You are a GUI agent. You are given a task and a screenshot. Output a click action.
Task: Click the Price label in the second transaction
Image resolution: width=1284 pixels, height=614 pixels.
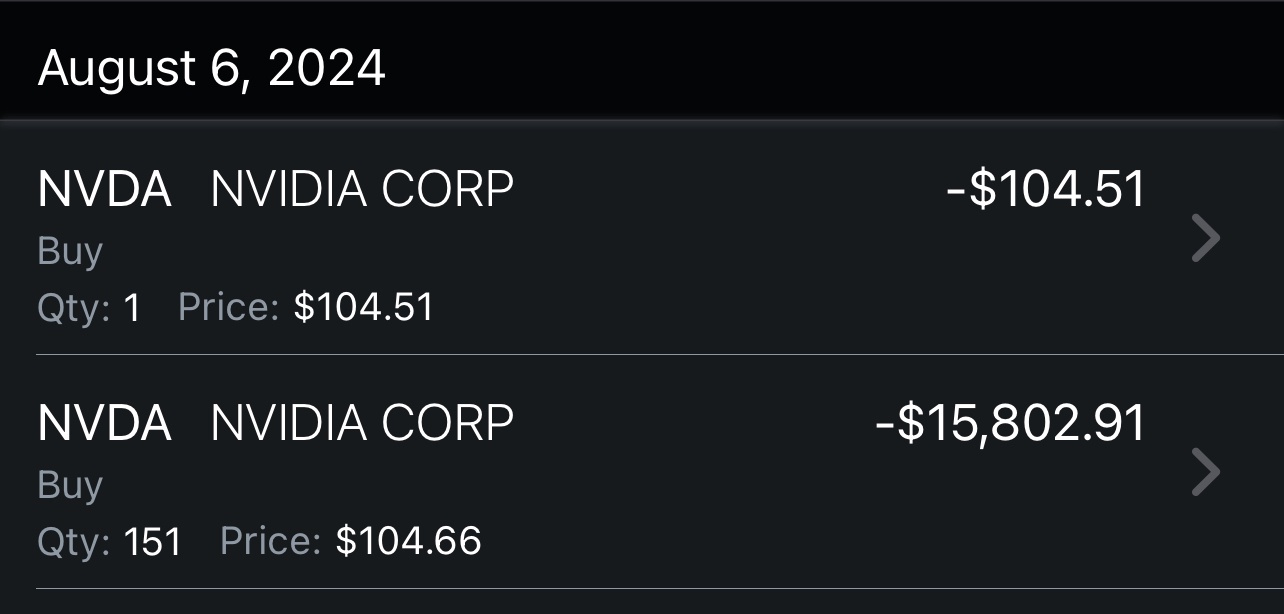click(270, 541)
